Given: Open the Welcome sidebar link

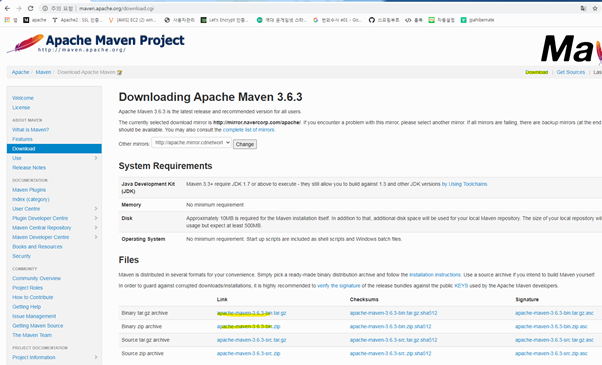Looking at the screenshot, I should click(23, 98).
